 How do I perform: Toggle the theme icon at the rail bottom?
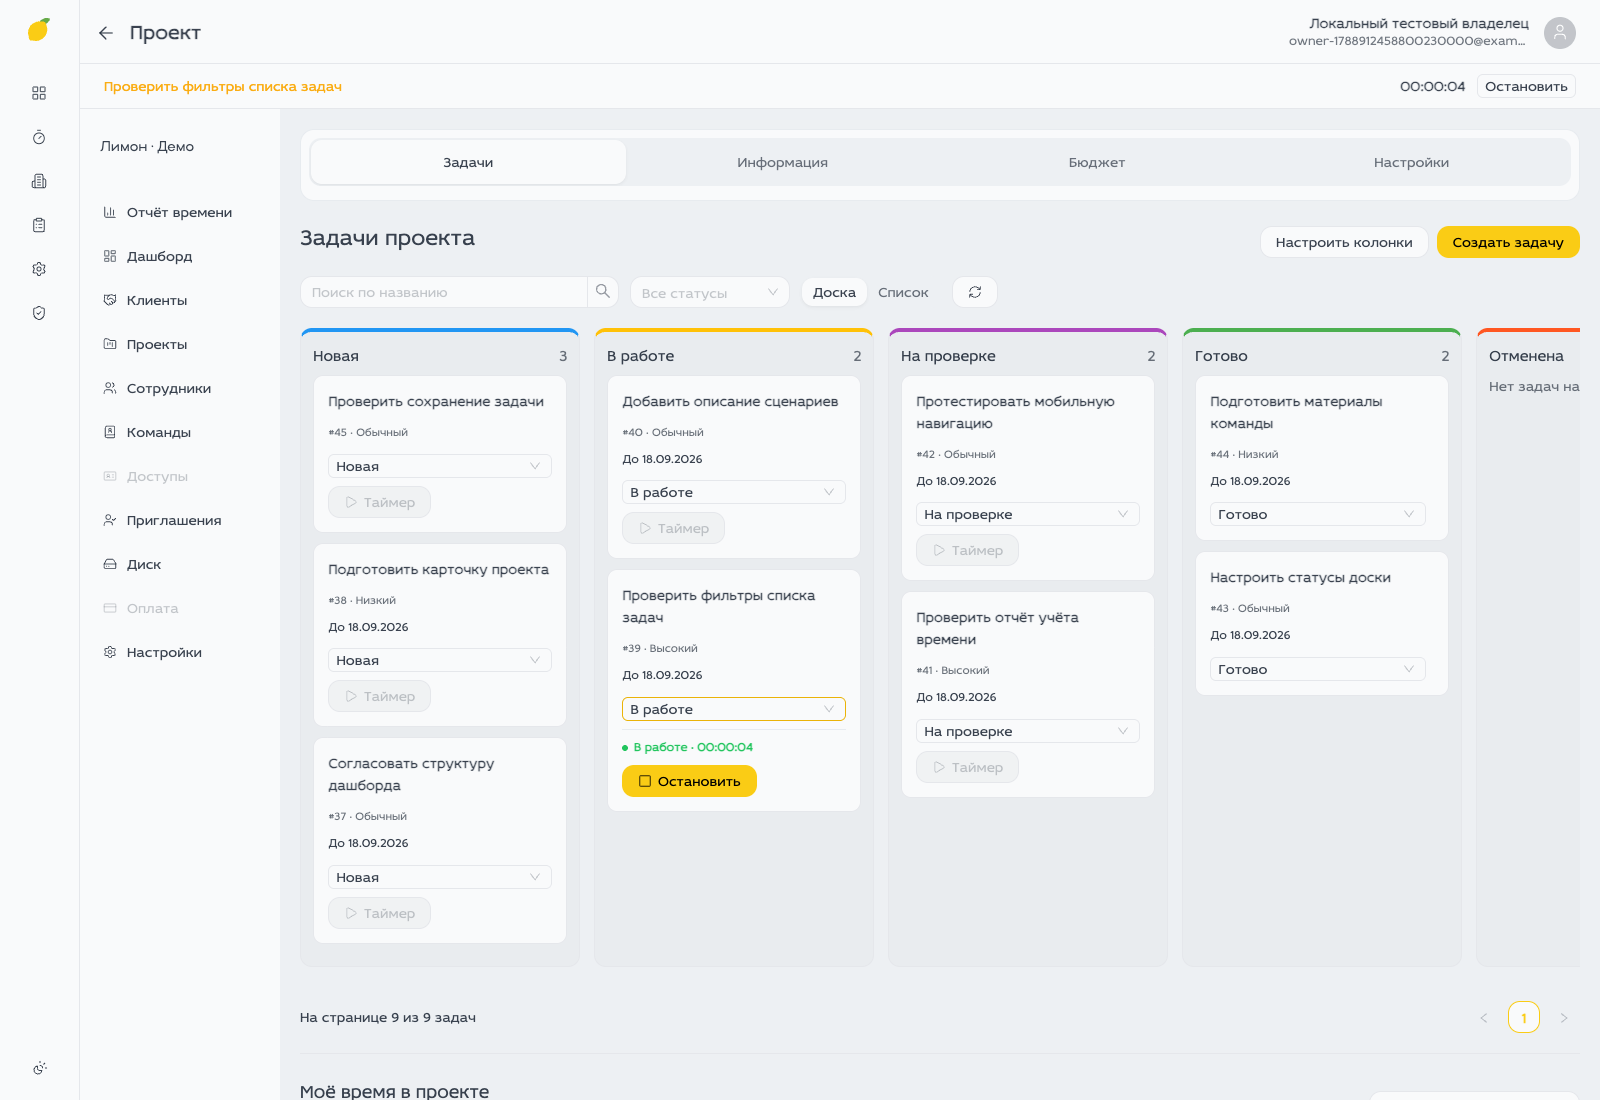point(39,1068)
